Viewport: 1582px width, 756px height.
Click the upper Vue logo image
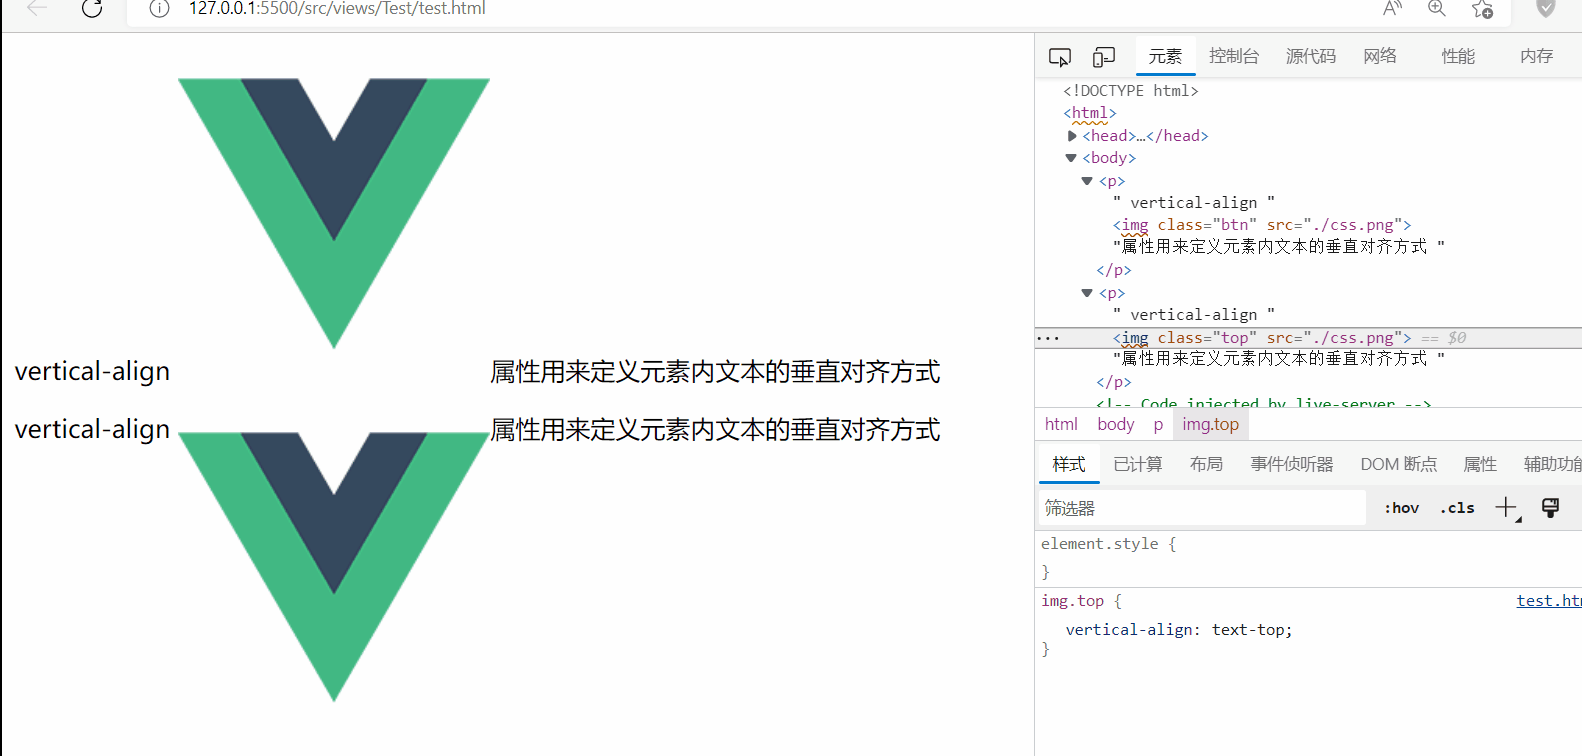(334, 213)
